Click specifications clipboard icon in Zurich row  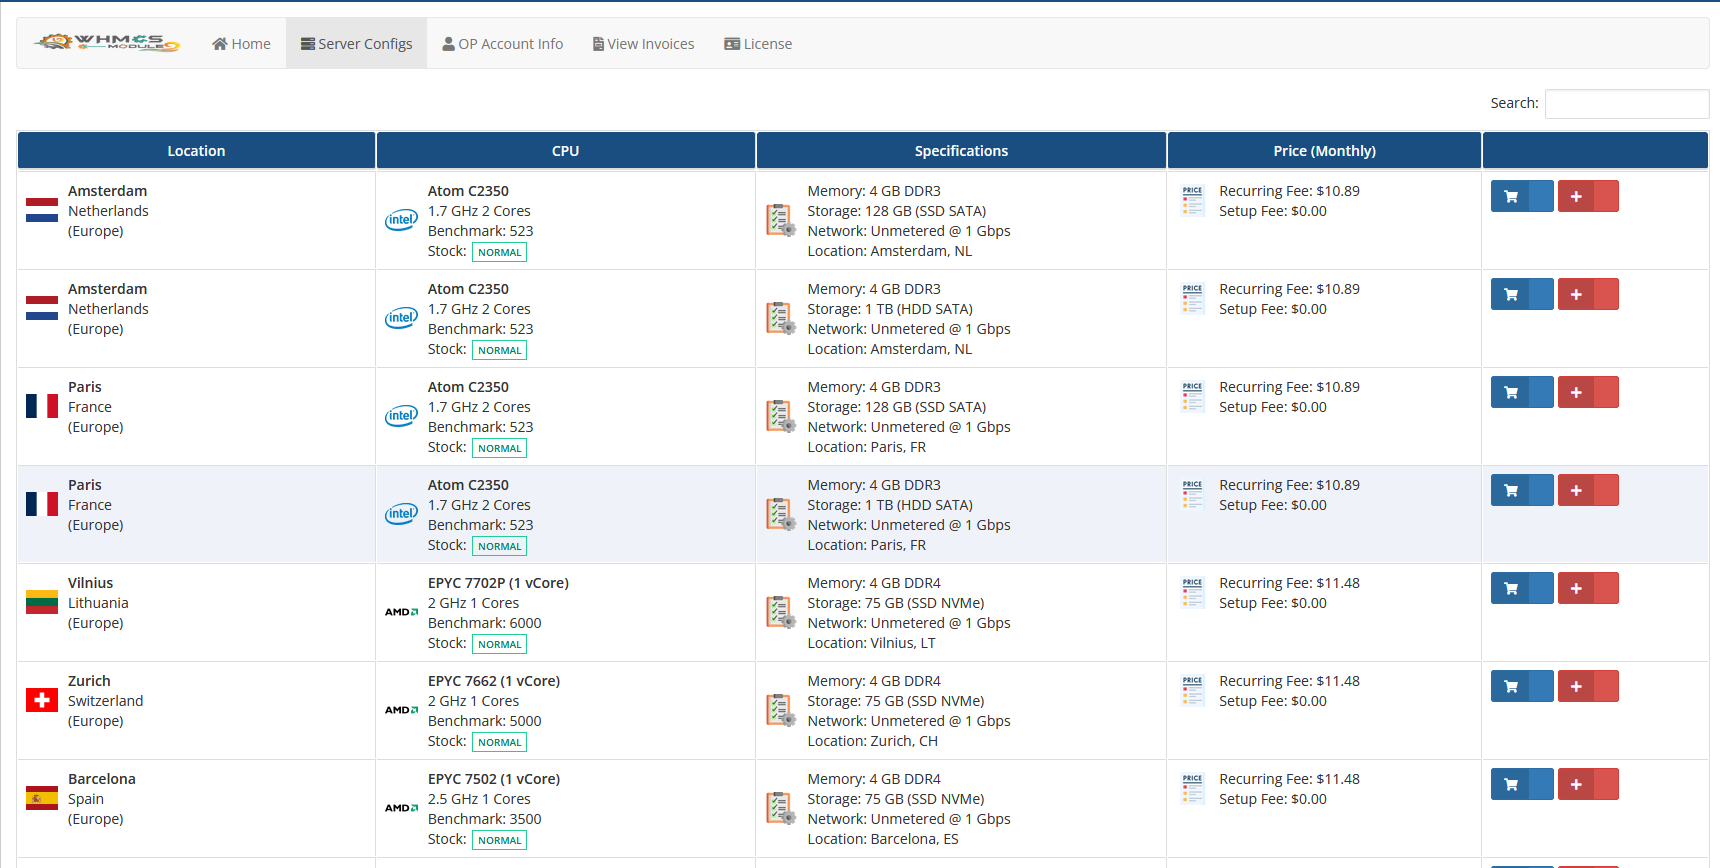click(x=781, y=710)
